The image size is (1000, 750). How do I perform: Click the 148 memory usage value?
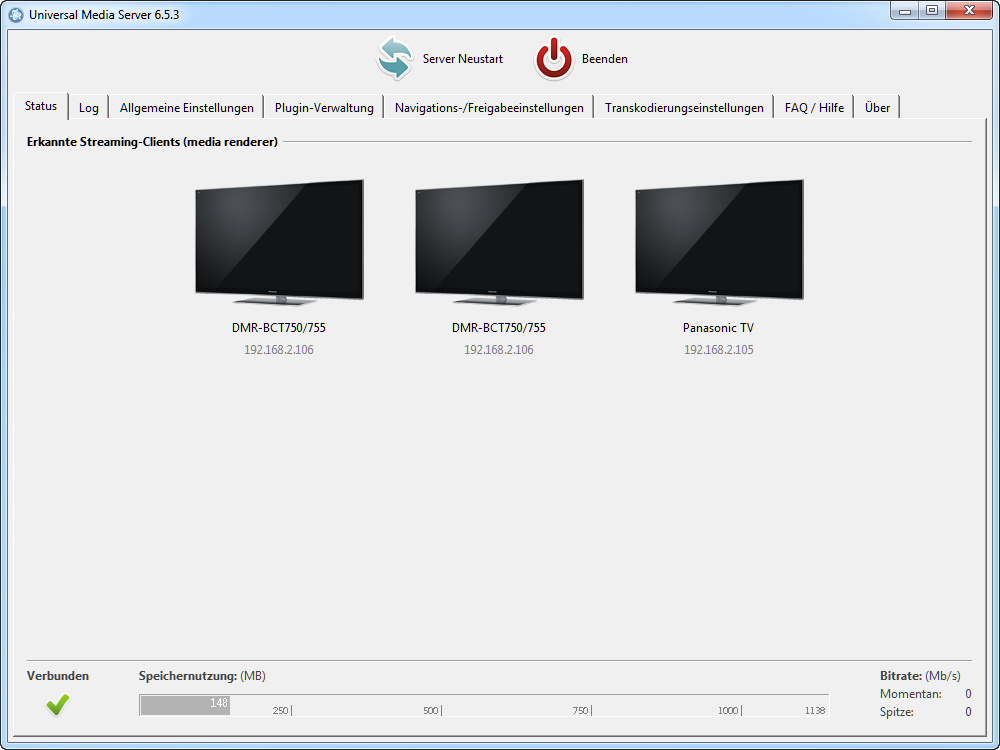(x=219, y=703)
